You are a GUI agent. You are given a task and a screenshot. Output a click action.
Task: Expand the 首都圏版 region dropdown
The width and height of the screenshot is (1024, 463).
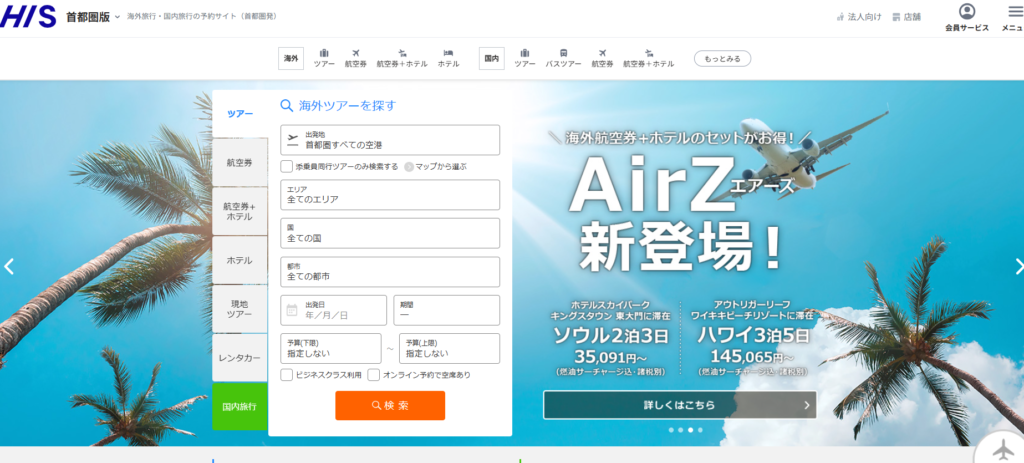coord(117,17)
